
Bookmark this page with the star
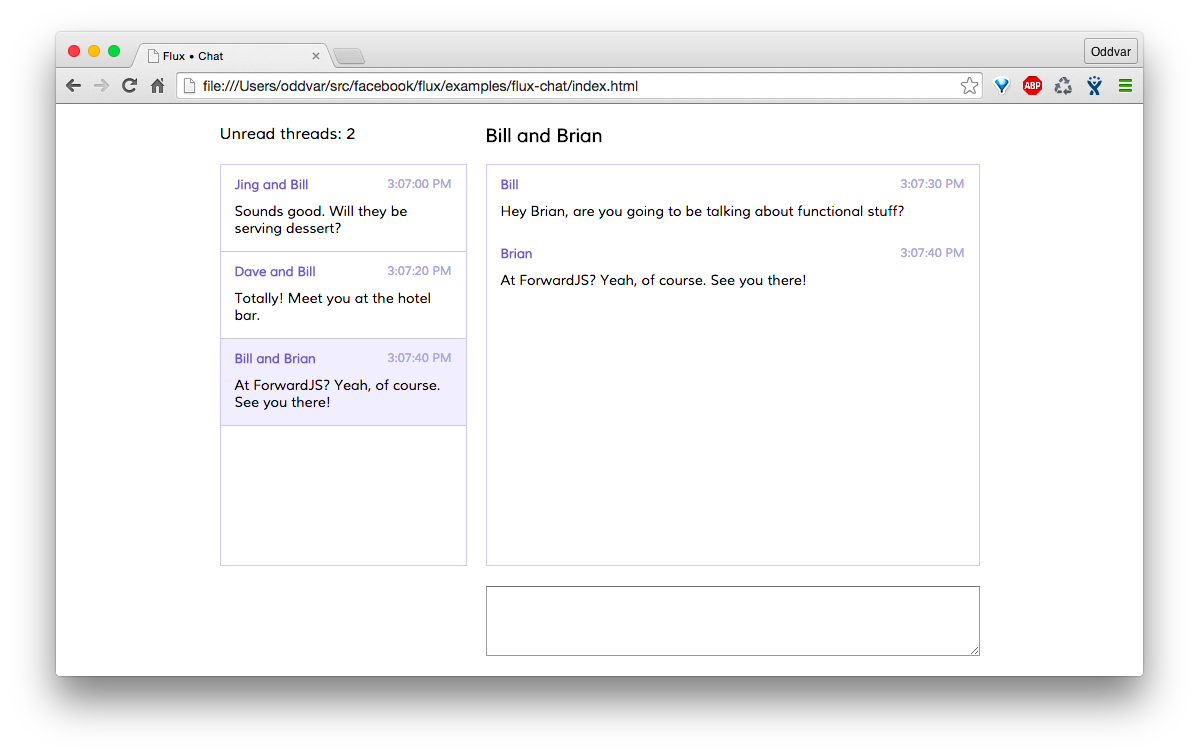(x=969, y=86)
